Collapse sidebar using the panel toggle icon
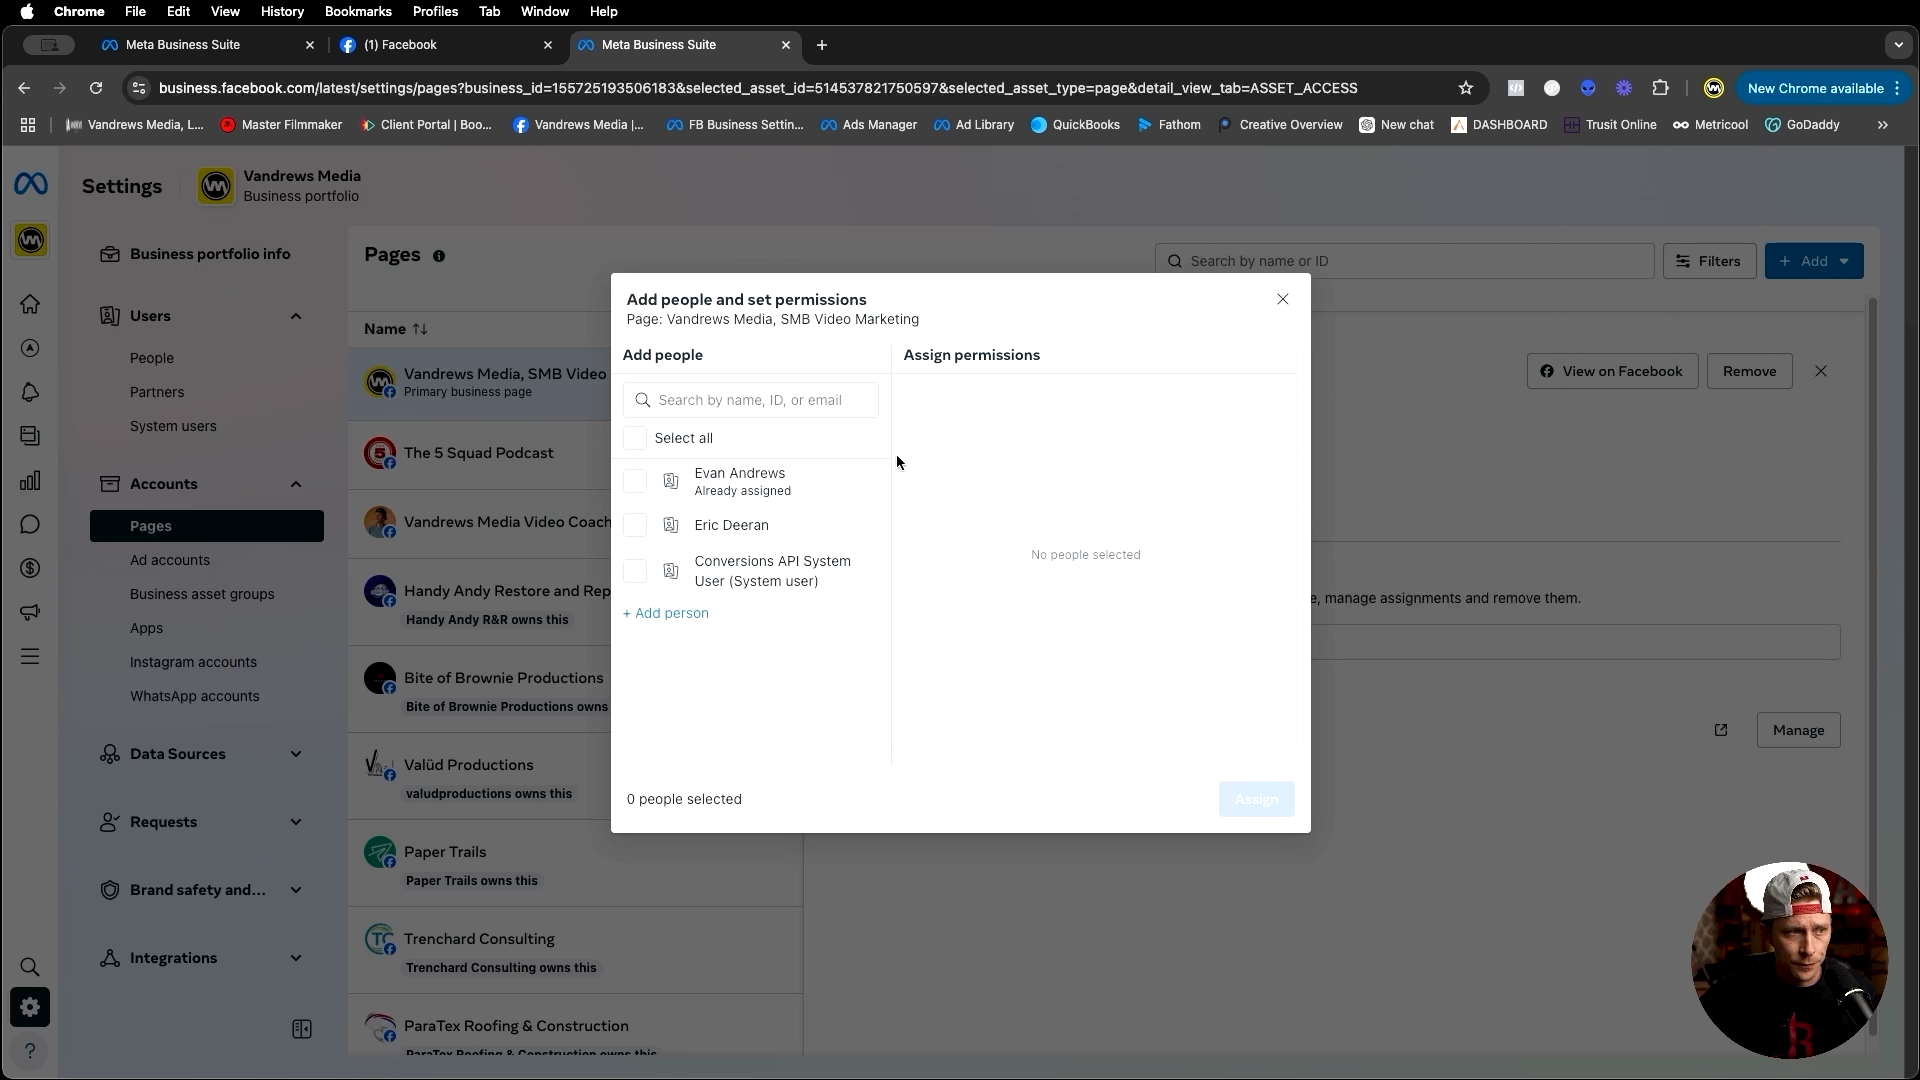The height and width of the screenshot is (1080, 1920). (302, 1029)
